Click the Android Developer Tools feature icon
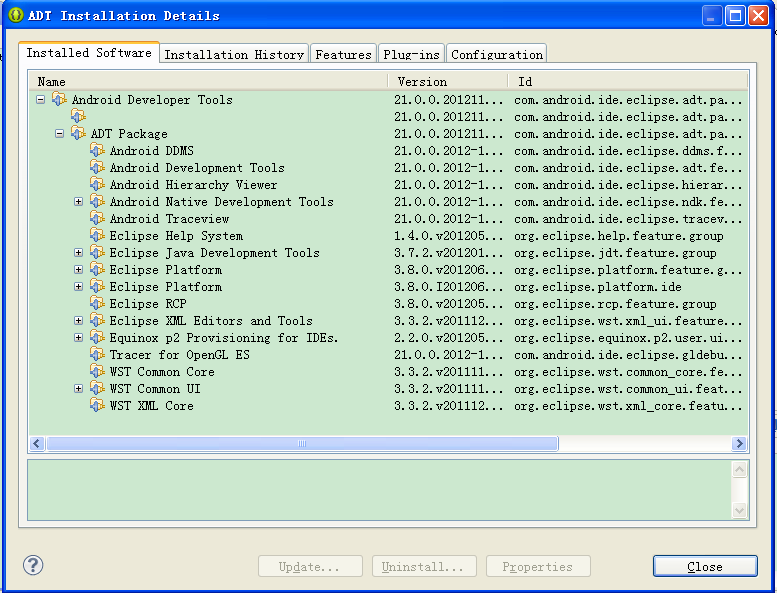 tap(59, 100)
